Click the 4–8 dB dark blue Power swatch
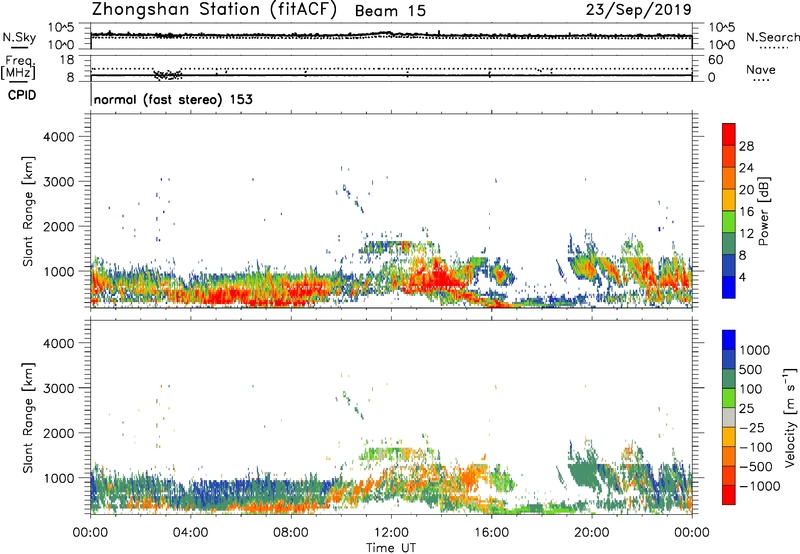 click(729, 265)
